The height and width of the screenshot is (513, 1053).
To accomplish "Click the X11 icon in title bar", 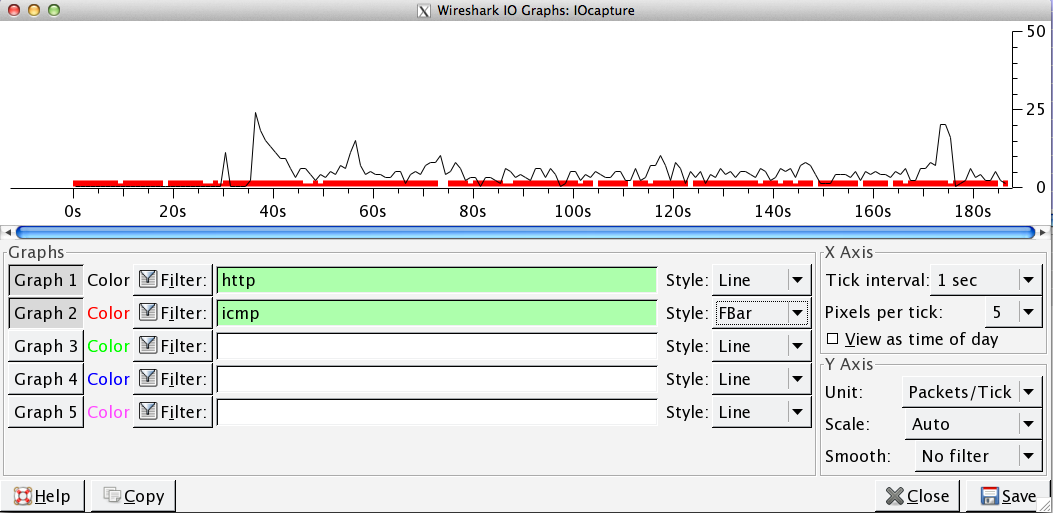I will 424,11.
